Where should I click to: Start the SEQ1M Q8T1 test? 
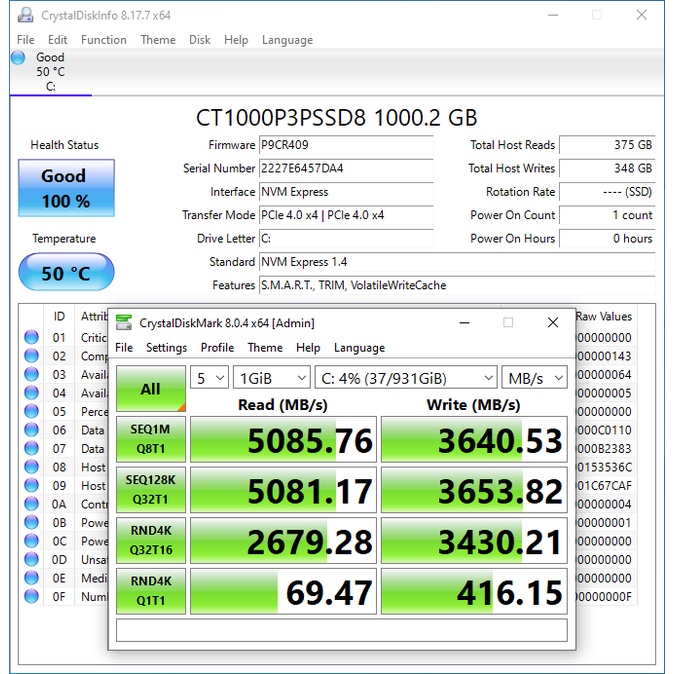coord(150,439)
